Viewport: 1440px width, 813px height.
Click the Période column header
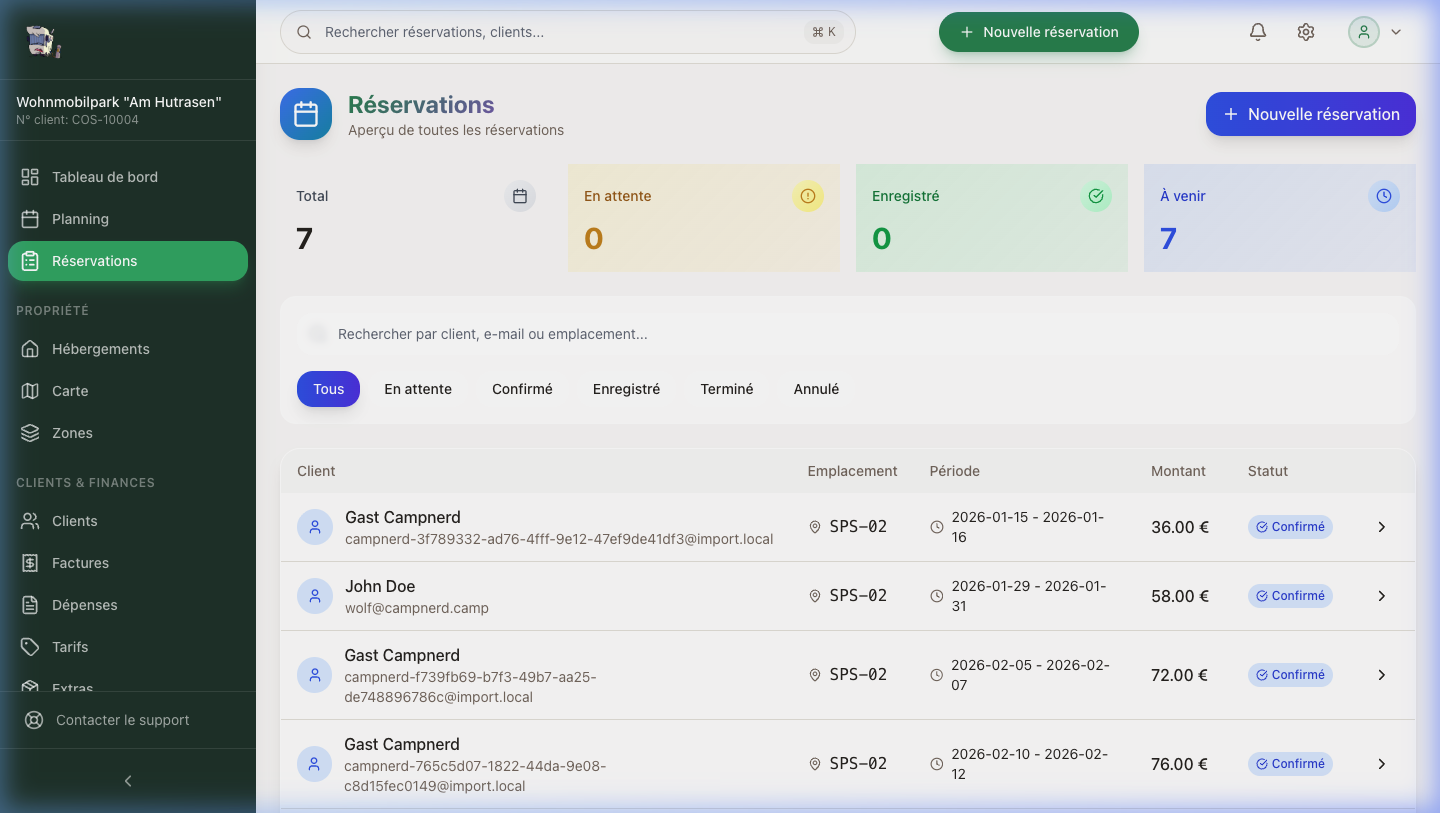pyautogui.click(x=955, y=471)
